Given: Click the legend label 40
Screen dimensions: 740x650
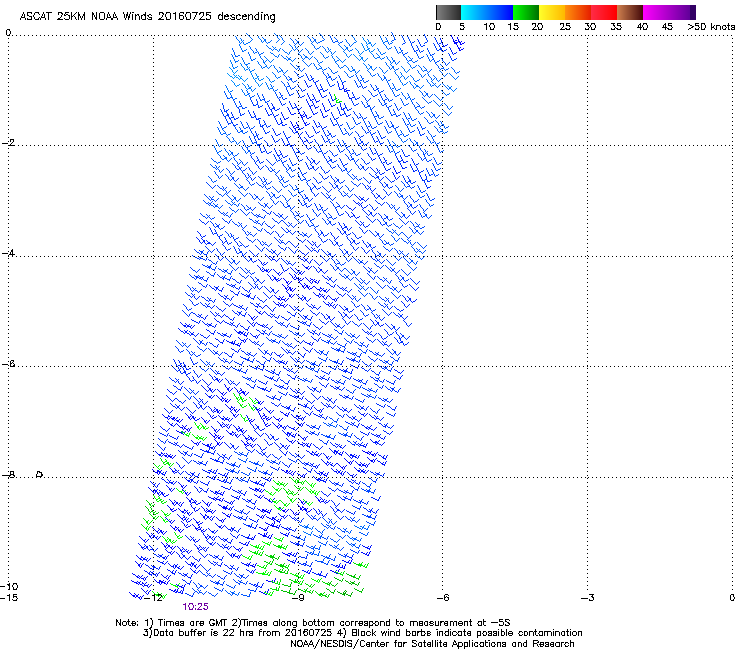Looking at the screenshot, I should click(x=642, y=27).
